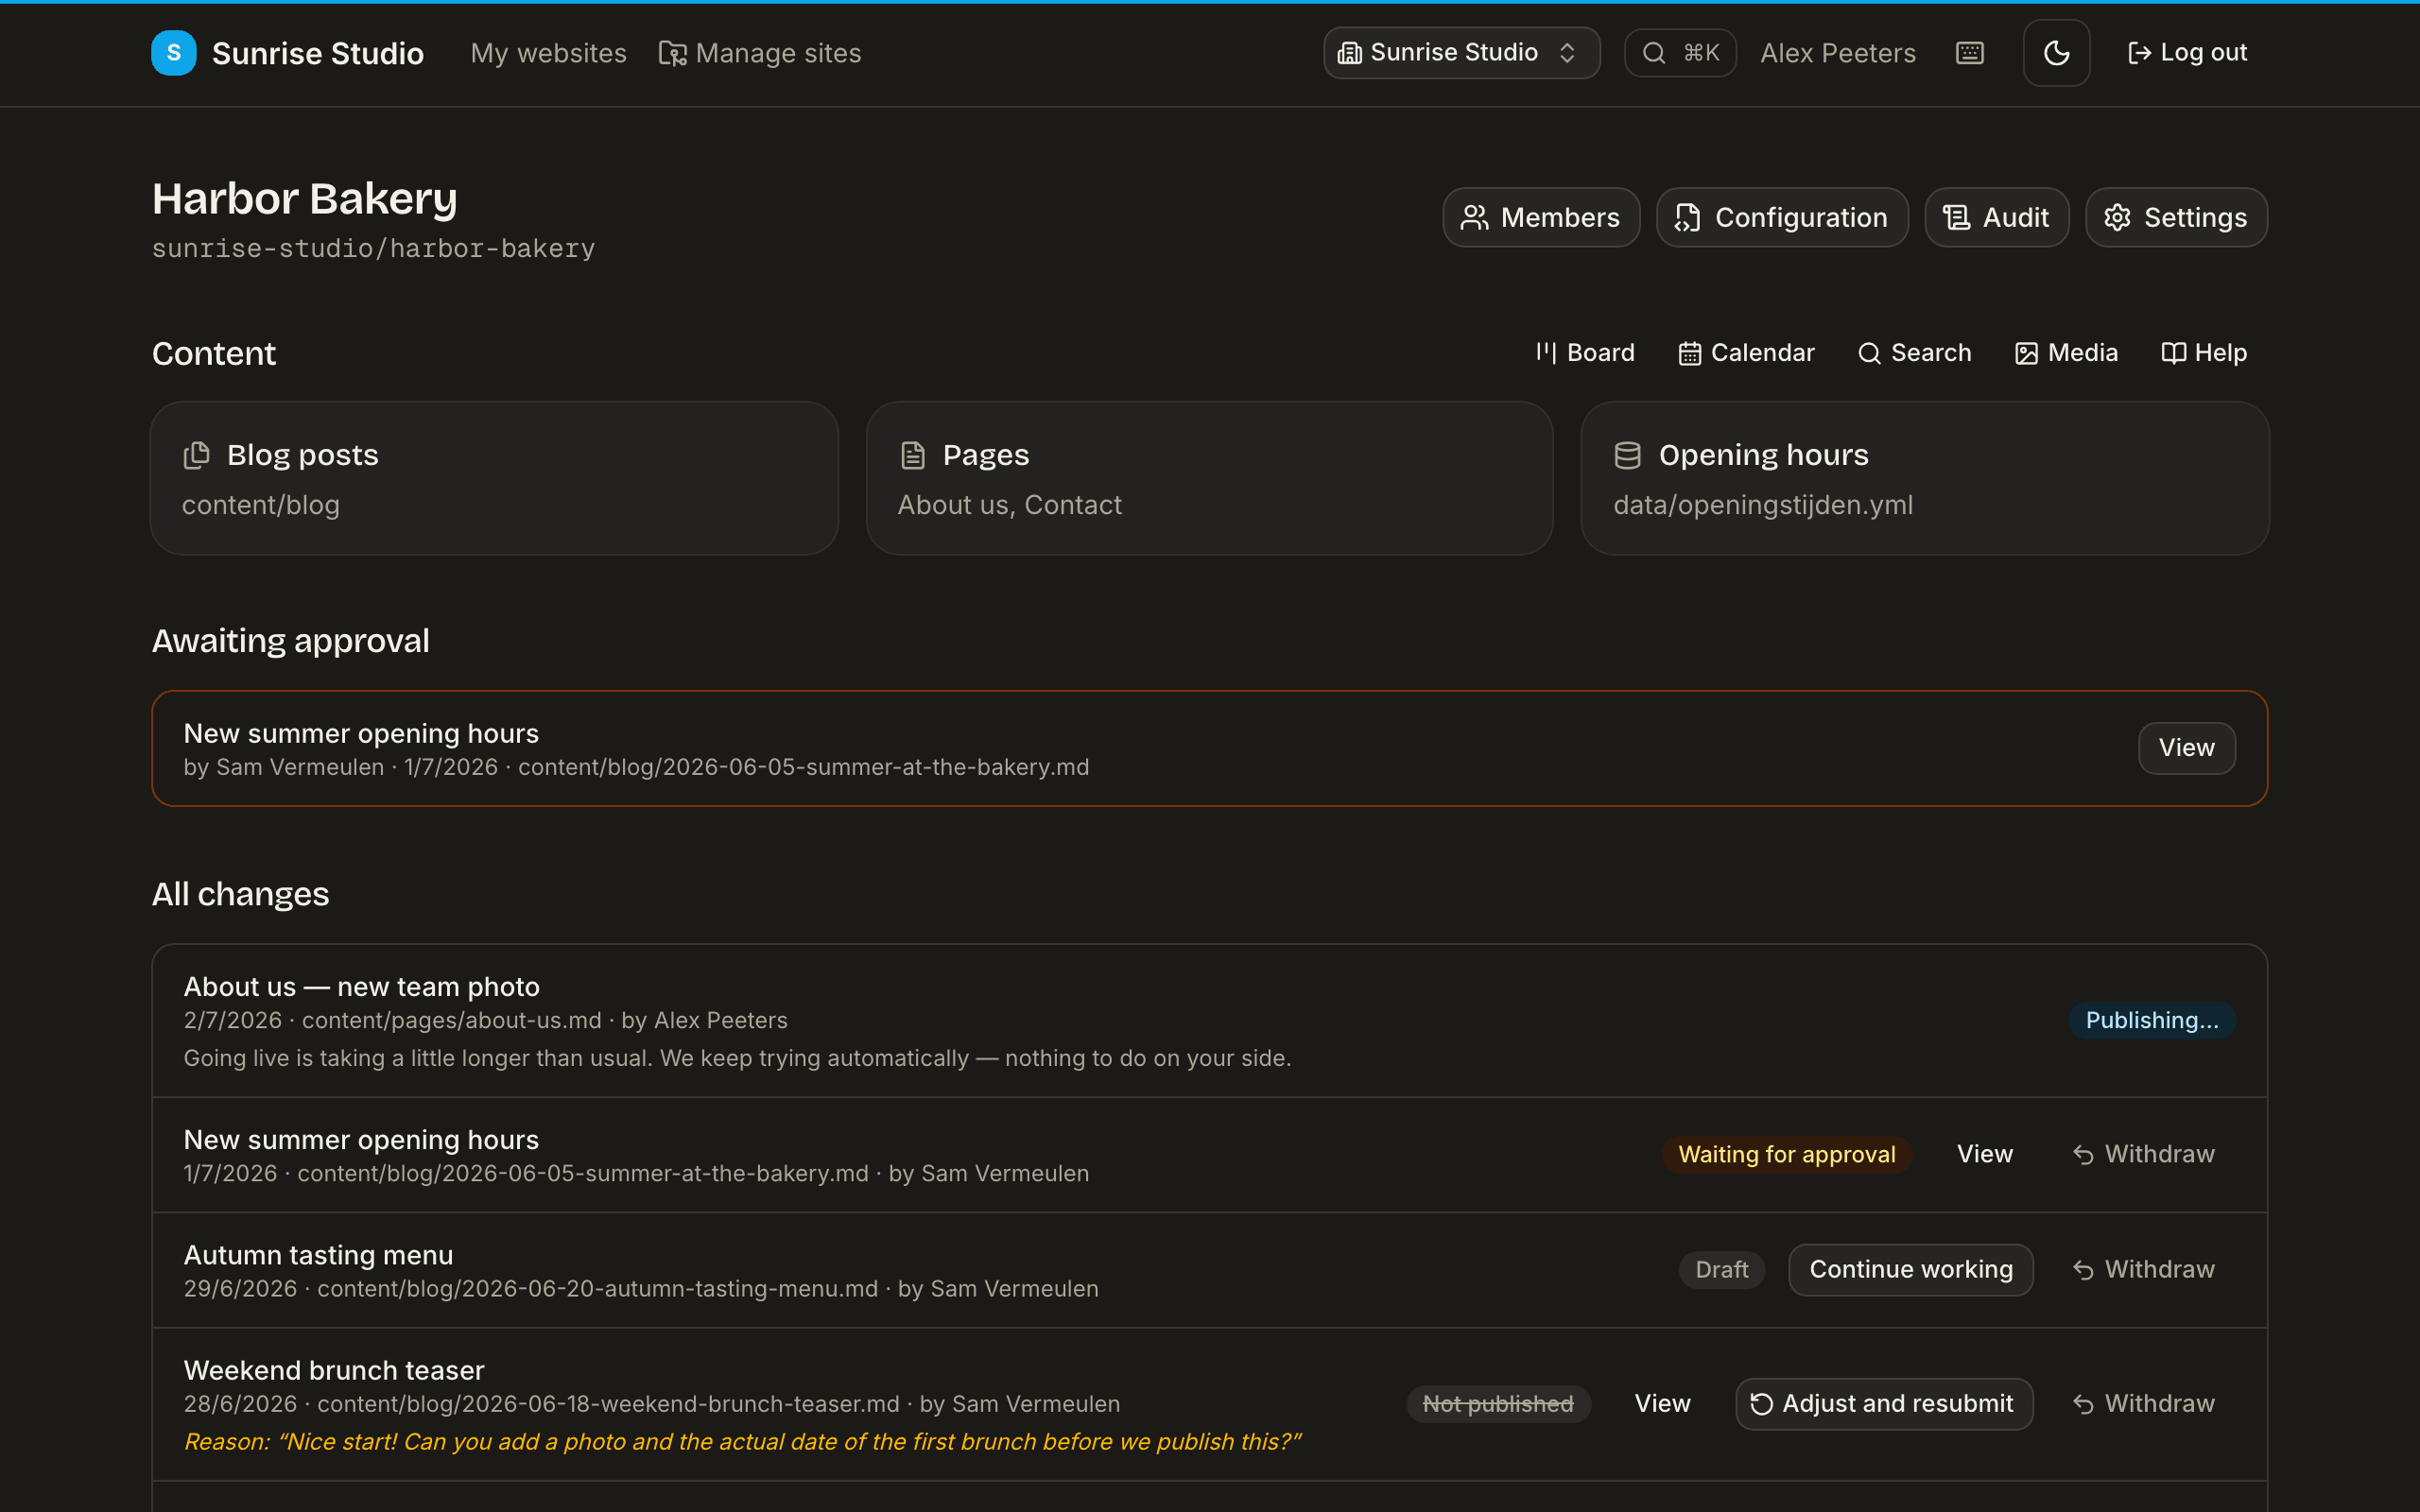The image size is (2420, 1512).
Task: Open the Audit log
Action: point(1996,217)
